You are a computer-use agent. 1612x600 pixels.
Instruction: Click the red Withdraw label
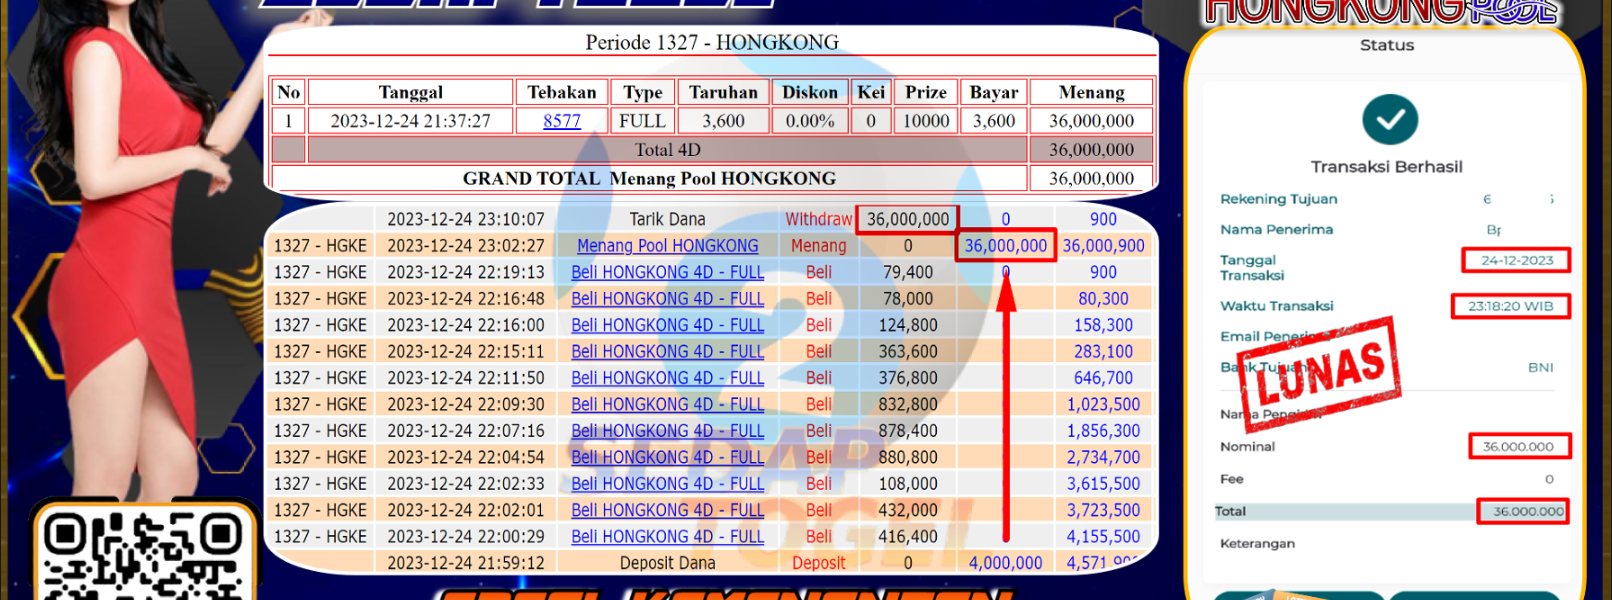[x=818, y=219]
